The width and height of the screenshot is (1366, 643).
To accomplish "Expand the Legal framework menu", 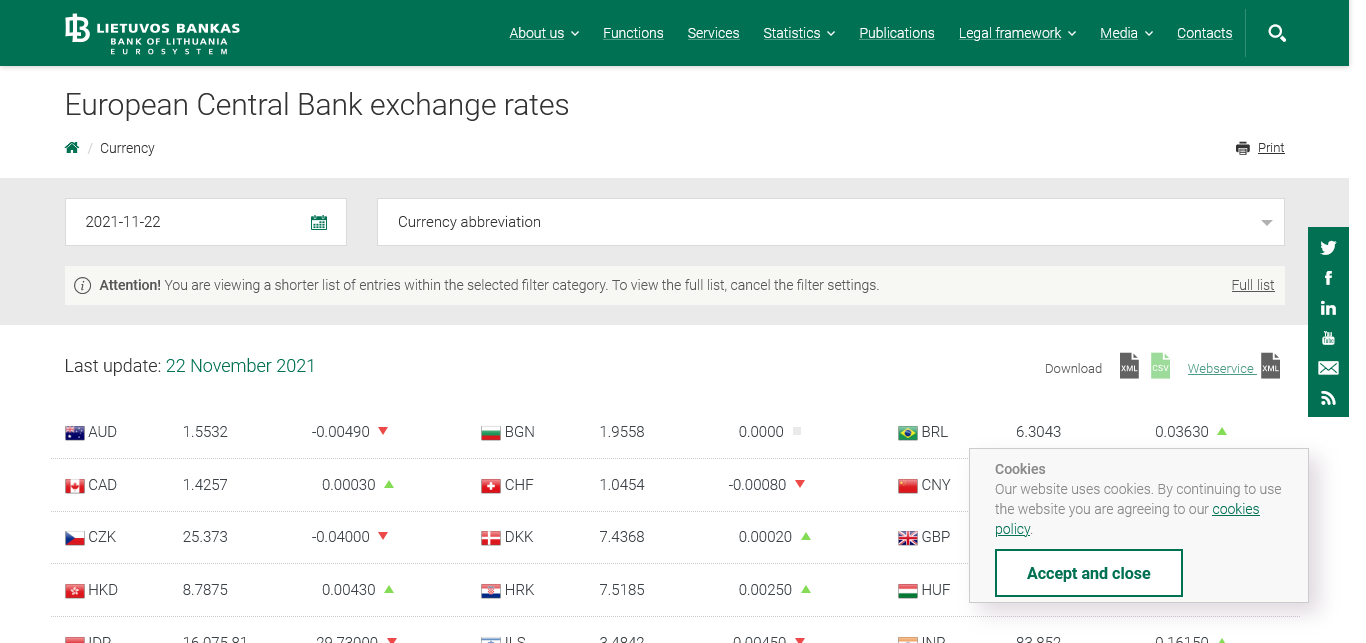I will [1017, 33].
